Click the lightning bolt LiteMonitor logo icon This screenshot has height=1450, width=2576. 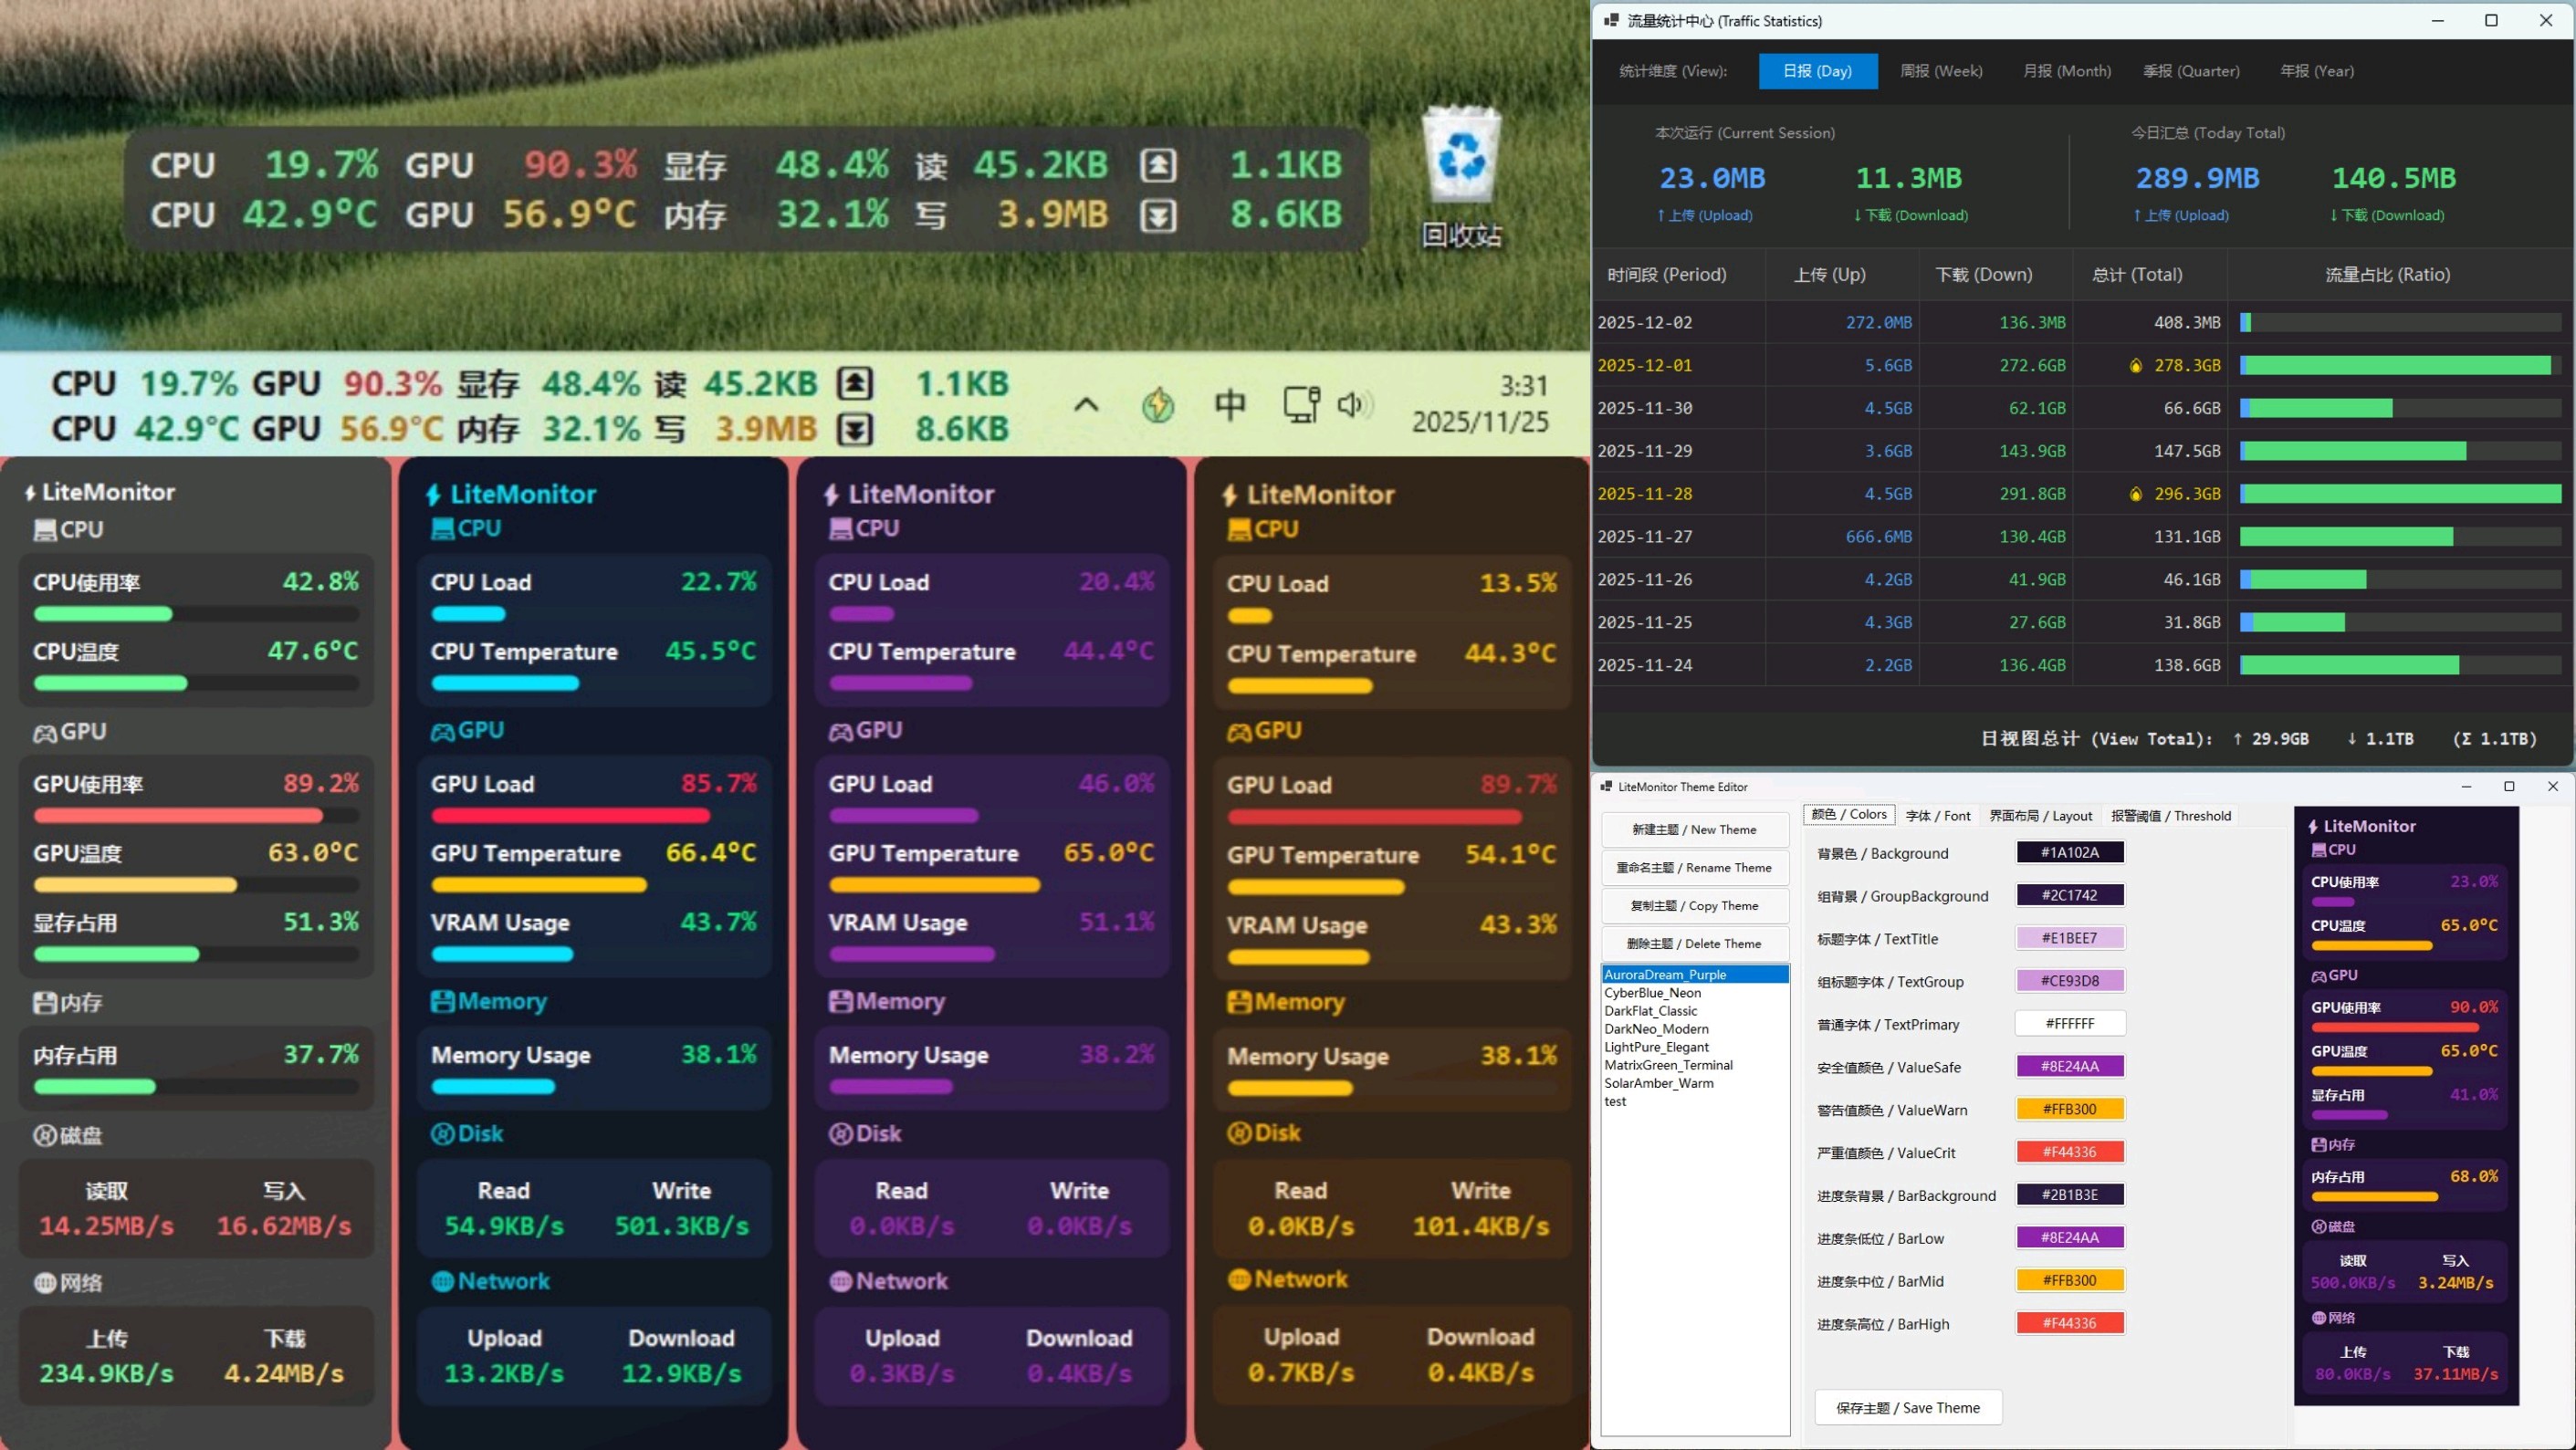pyautogui.click(x=28, y=491)
